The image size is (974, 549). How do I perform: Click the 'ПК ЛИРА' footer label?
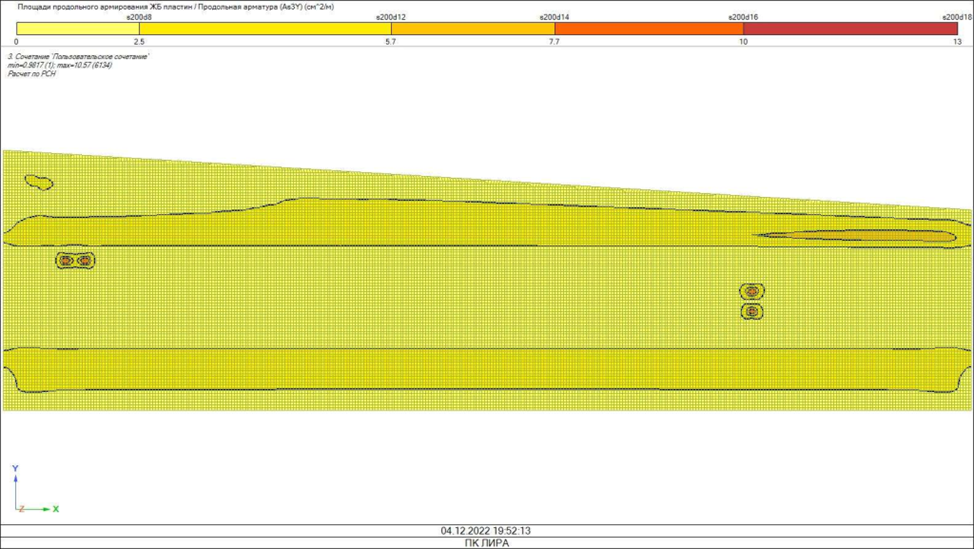click(486, 543)
